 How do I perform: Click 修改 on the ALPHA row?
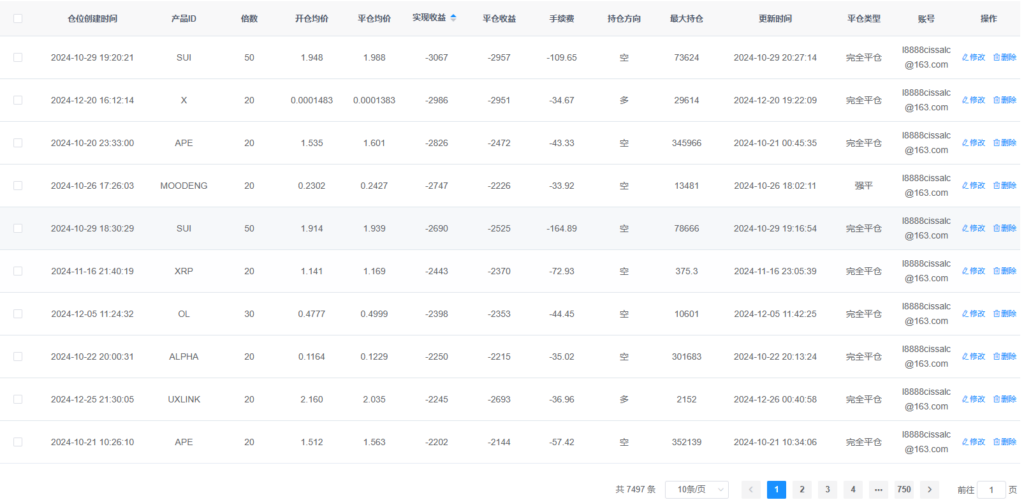coord(973,357)
